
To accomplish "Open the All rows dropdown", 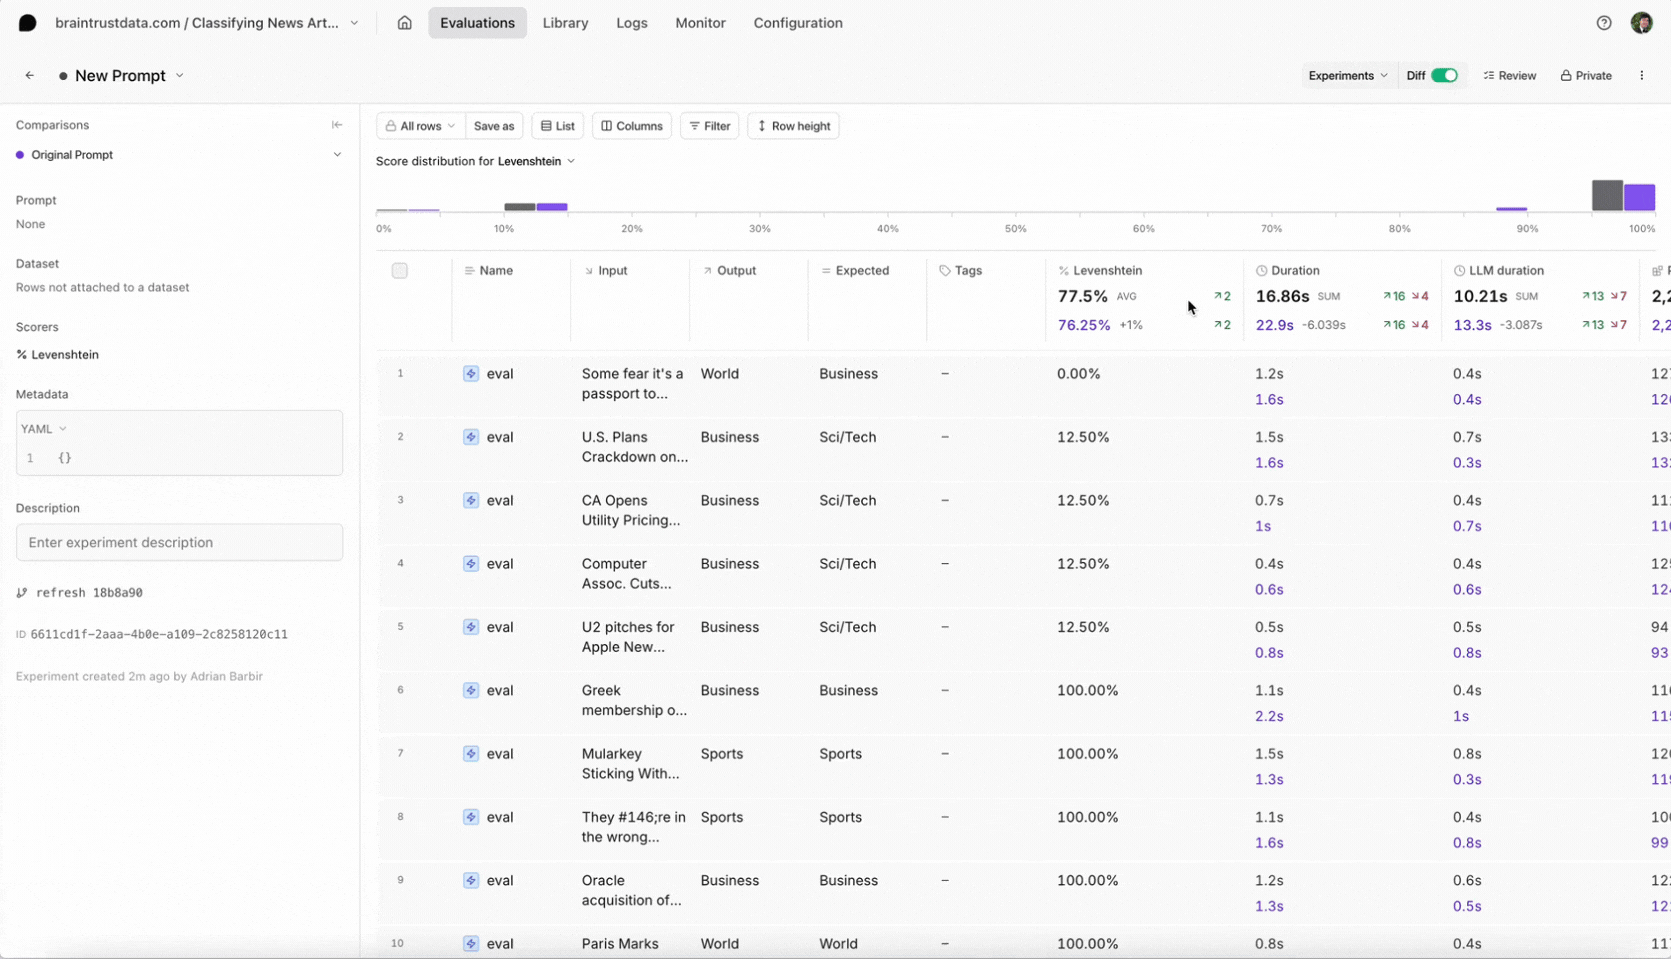I will coord(420,126).
